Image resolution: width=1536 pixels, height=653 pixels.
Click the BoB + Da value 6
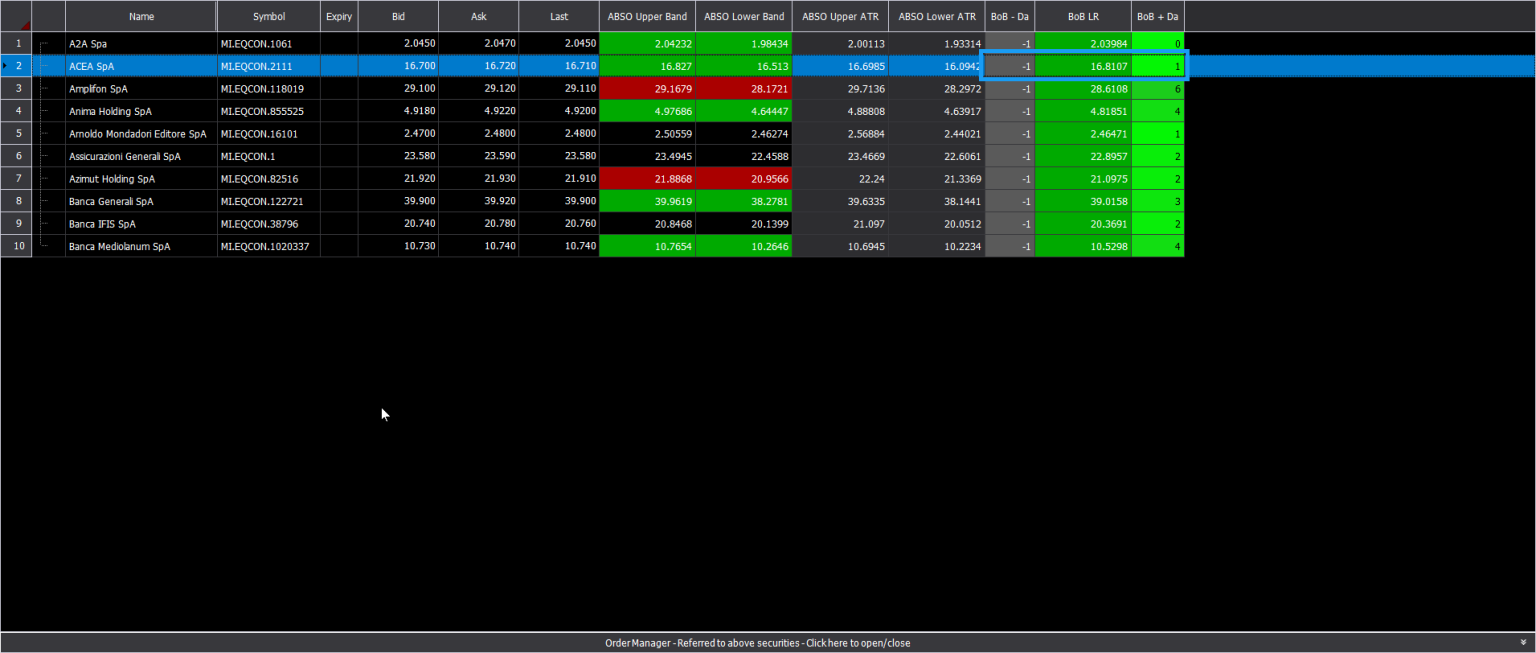(x=1158, y=89)
